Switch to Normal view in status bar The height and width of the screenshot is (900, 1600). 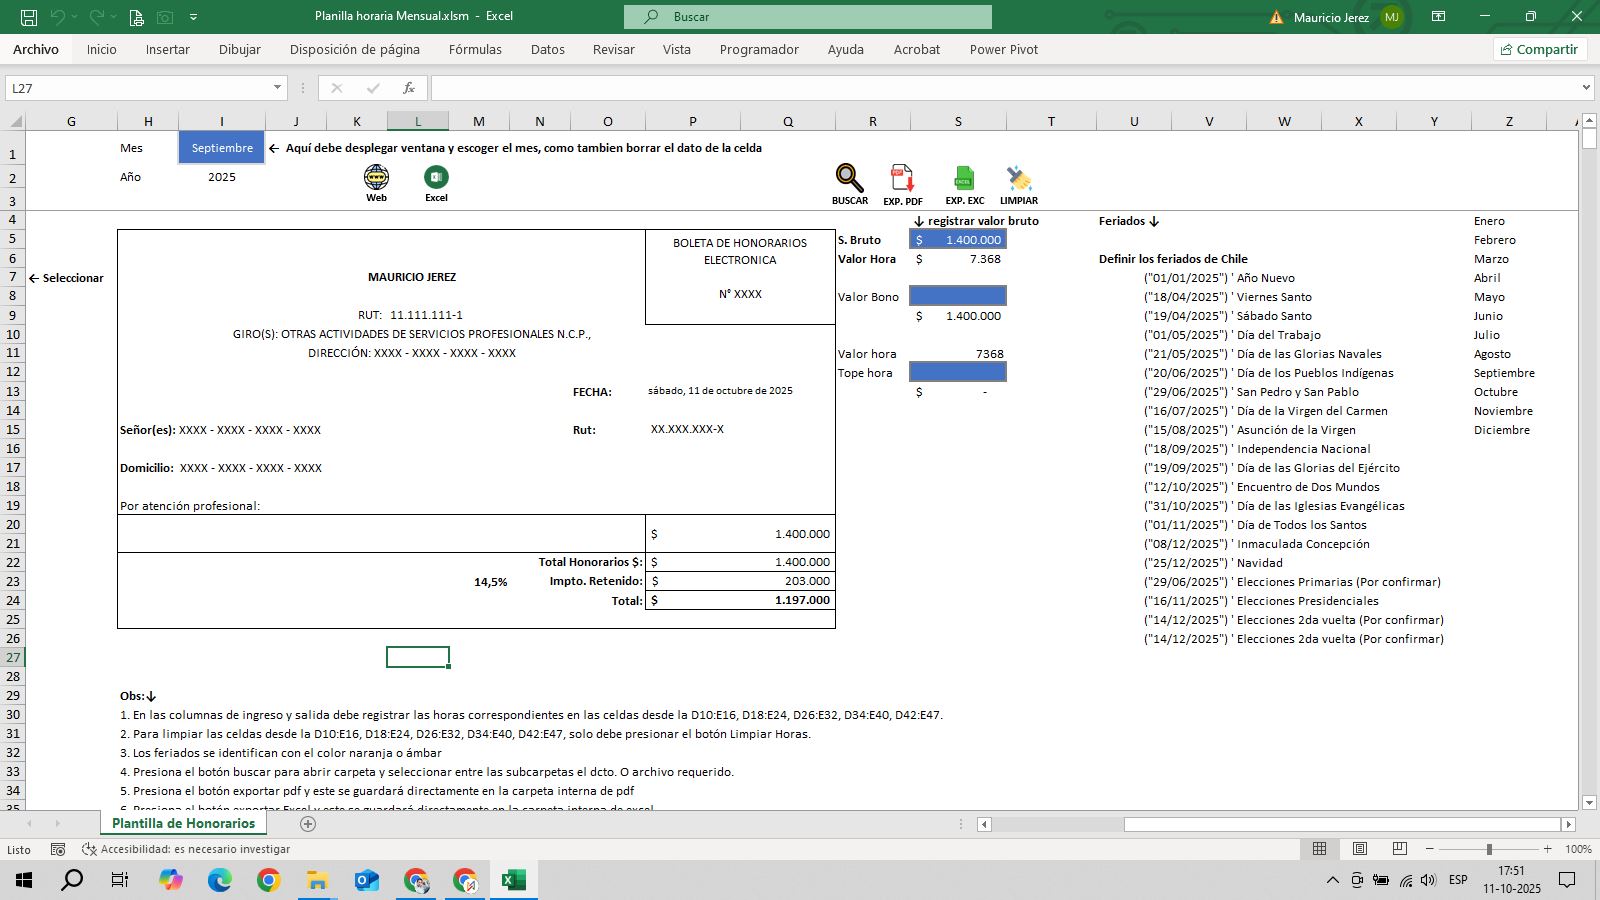click(x=1320, y=849)
